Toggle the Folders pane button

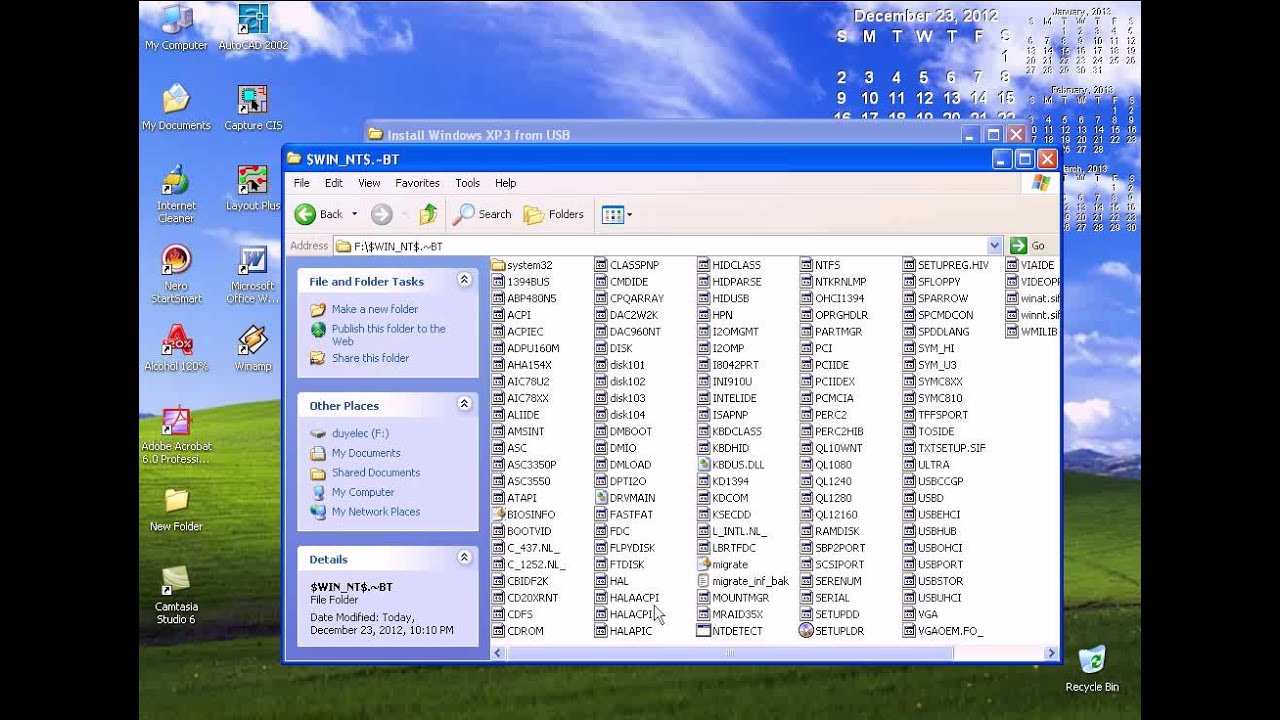click(554, 214)
